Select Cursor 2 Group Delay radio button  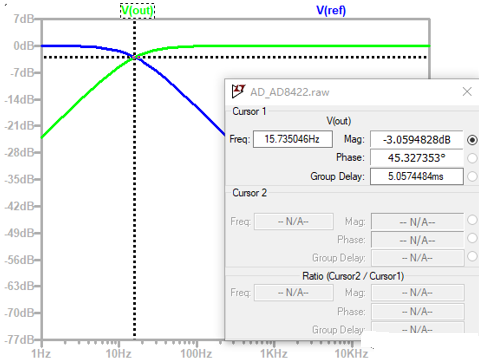point(472,256)
